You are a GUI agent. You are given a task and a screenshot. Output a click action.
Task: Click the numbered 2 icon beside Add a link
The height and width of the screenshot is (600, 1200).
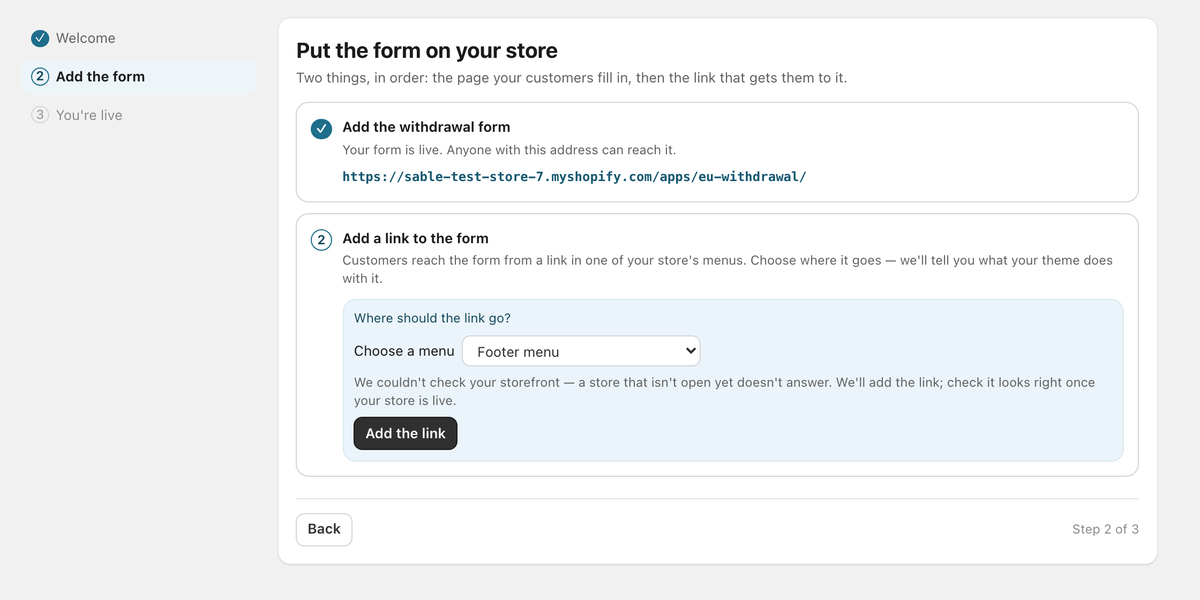tap(321, 240)
